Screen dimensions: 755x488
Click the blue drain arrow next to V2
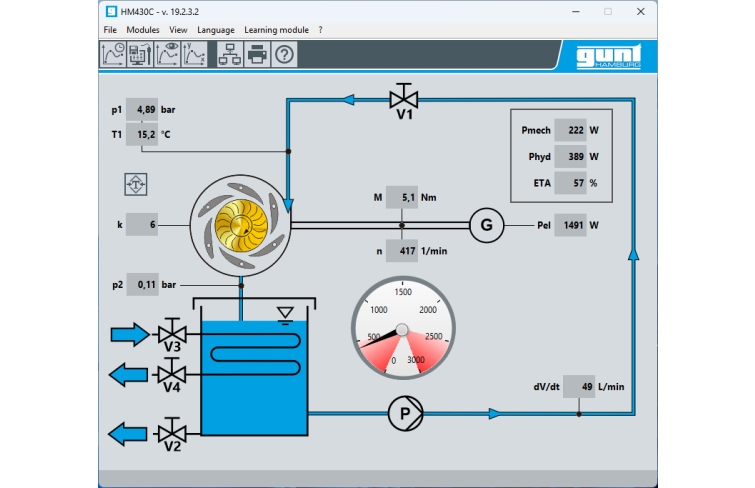128,434
